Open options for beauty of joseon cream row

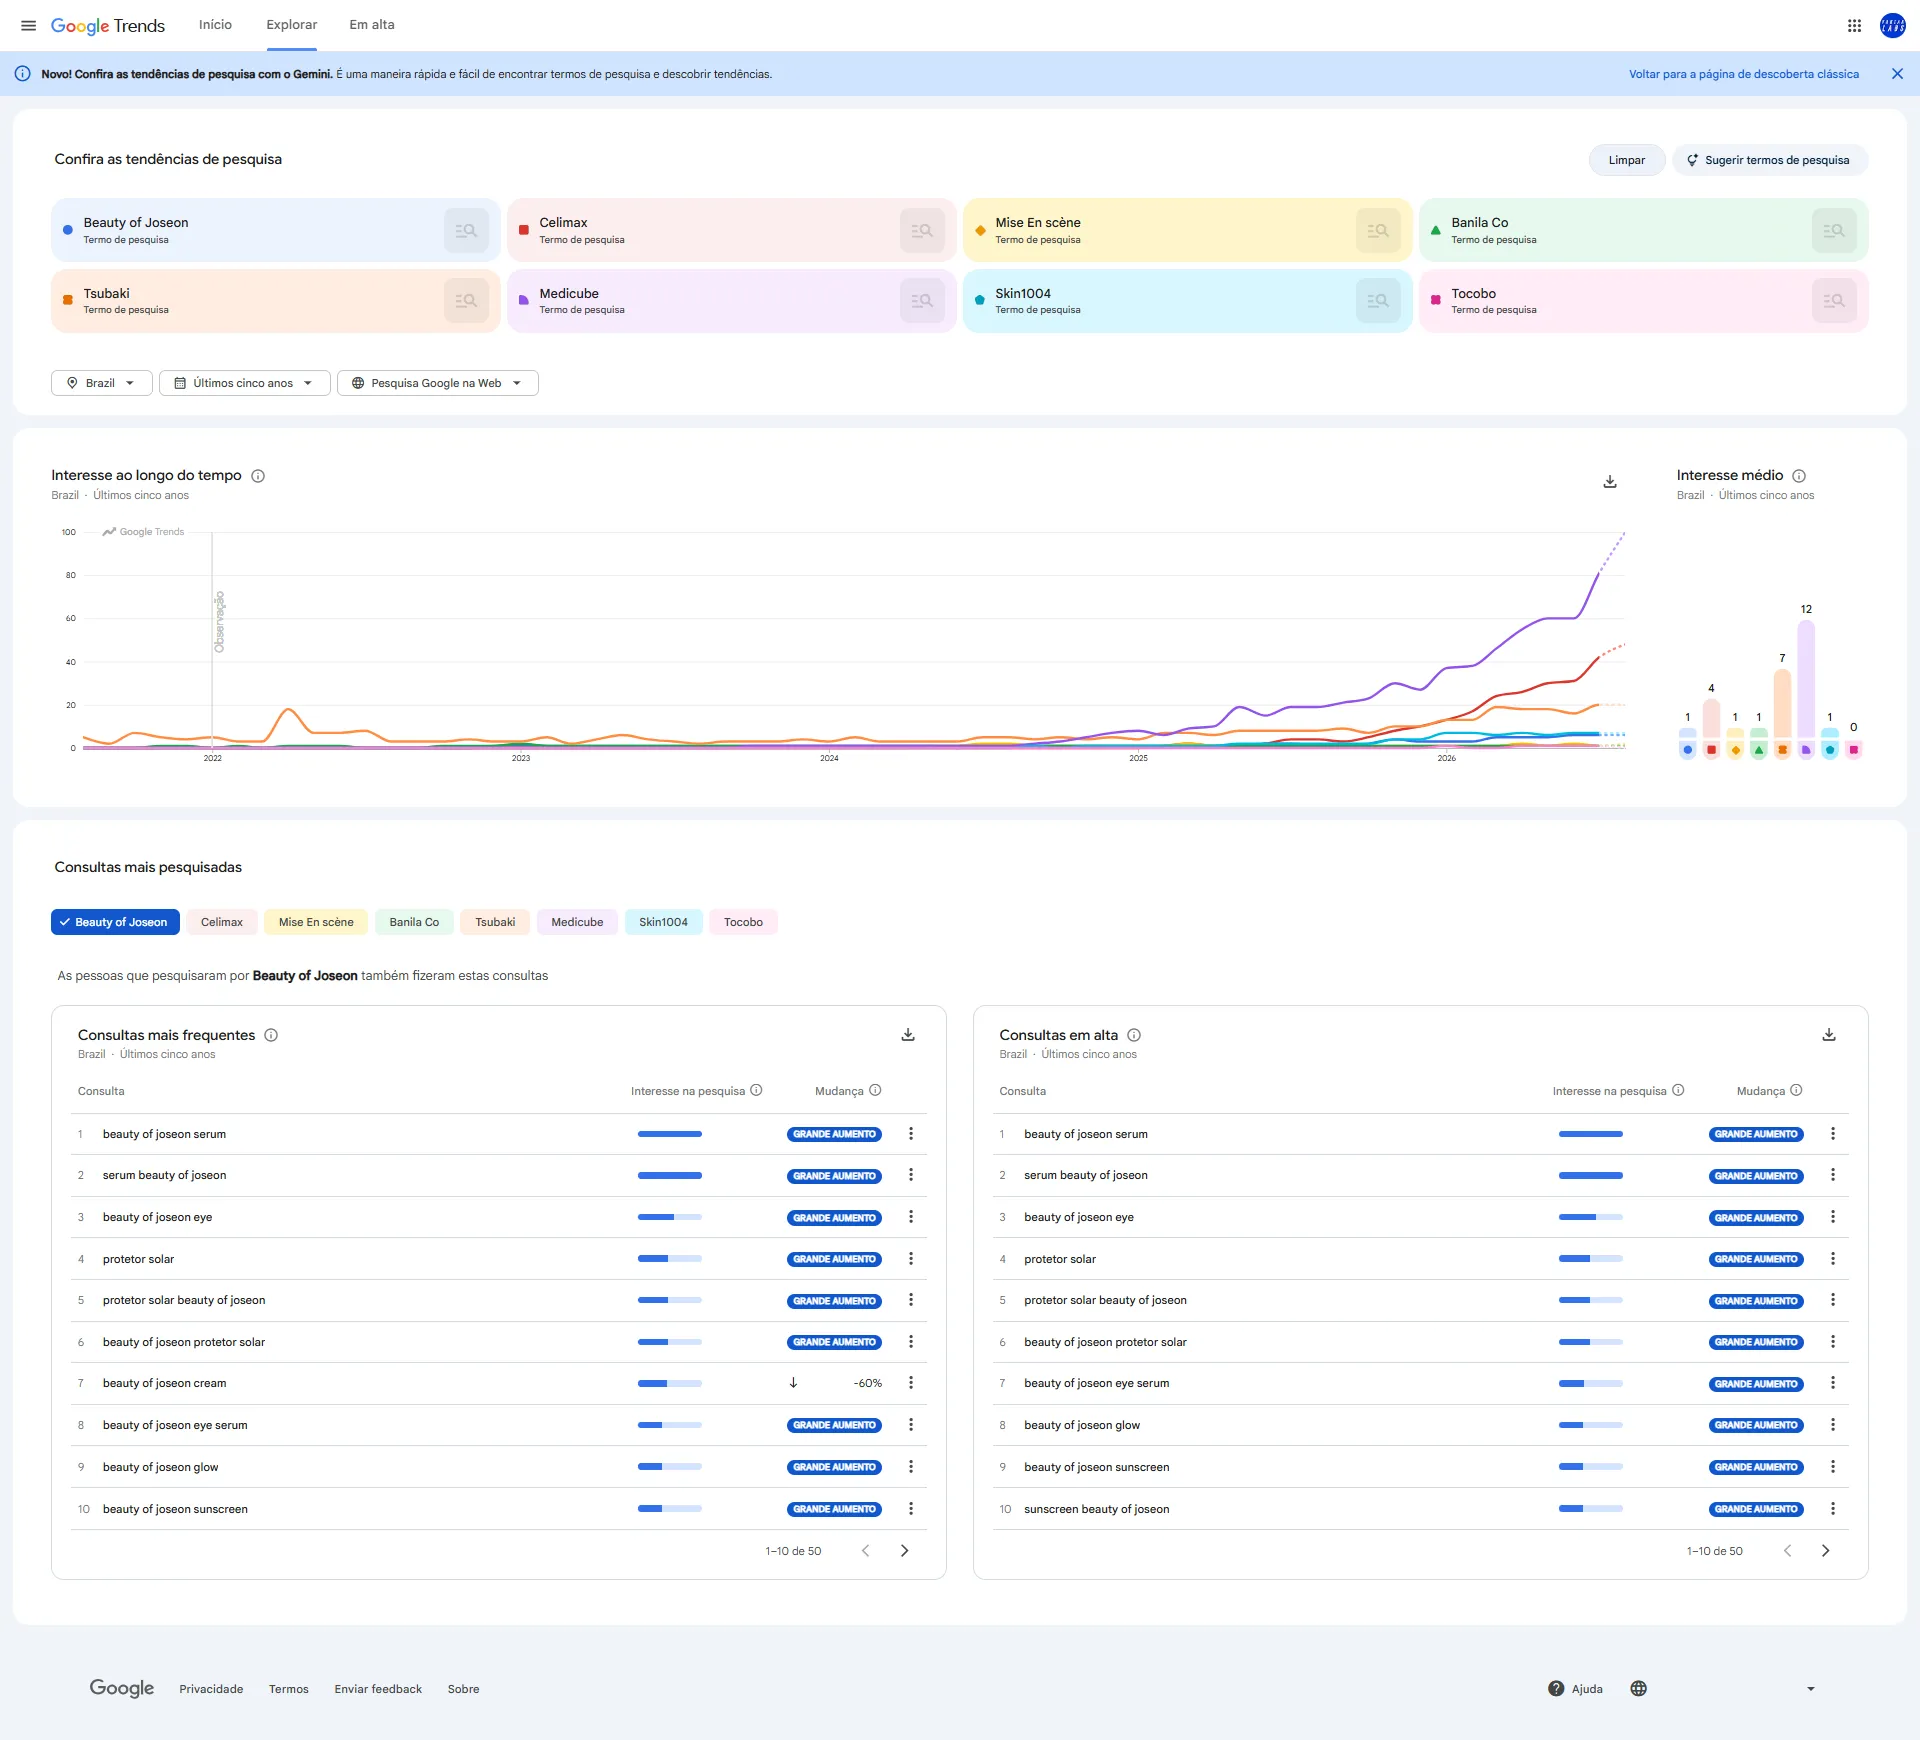(911, 1383)
